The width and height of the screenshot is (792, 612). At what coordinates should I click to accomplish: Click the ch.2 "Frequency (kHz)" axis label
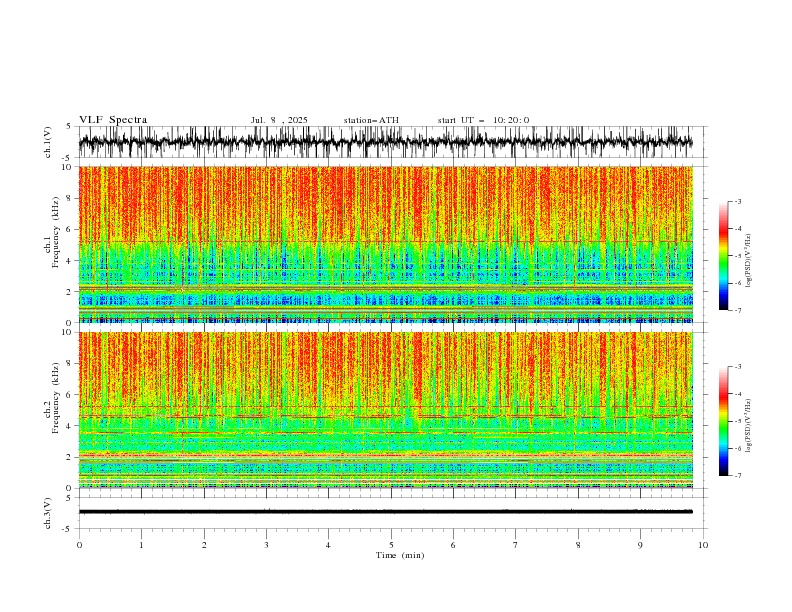pos(56,398)
